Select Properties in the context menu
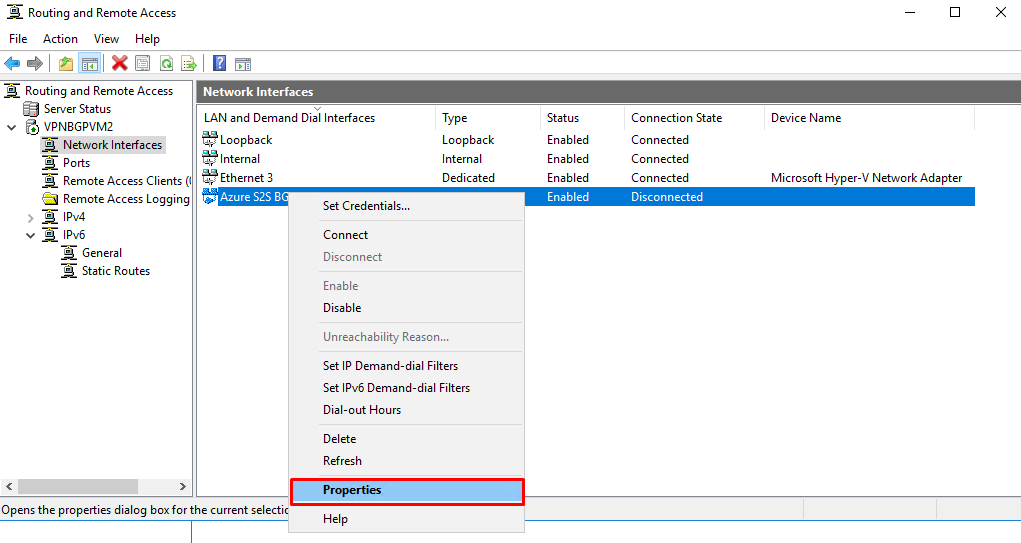The width and height of the screenshot is (1021, 543). 352,490
